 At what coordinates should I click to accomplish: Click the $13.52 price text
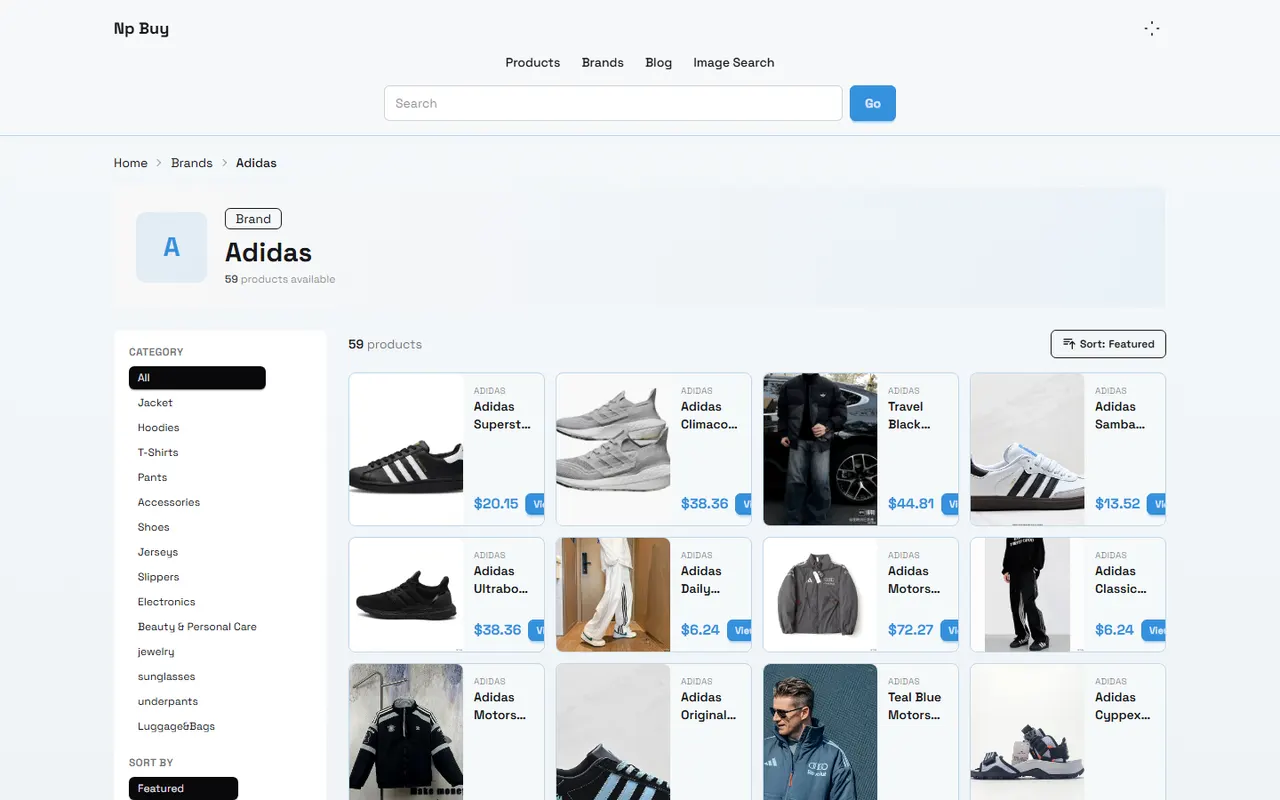point(1117,504)
